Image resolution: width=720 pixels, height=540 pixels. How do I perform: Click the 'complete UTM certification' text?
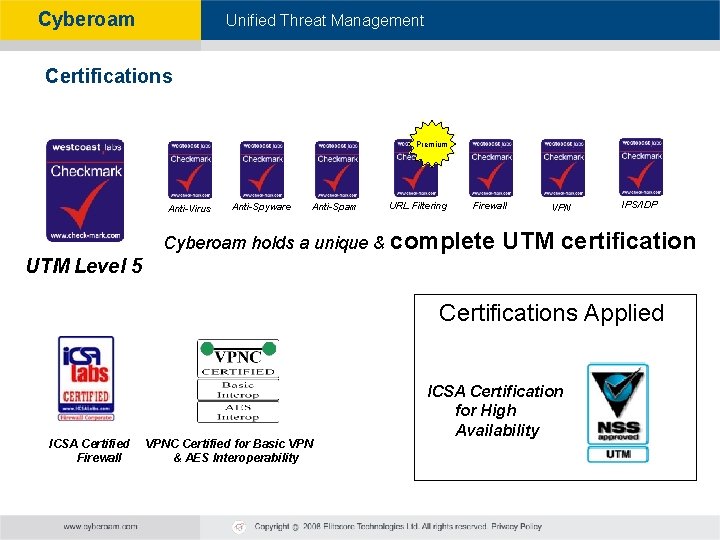click(x=543, y=241)
